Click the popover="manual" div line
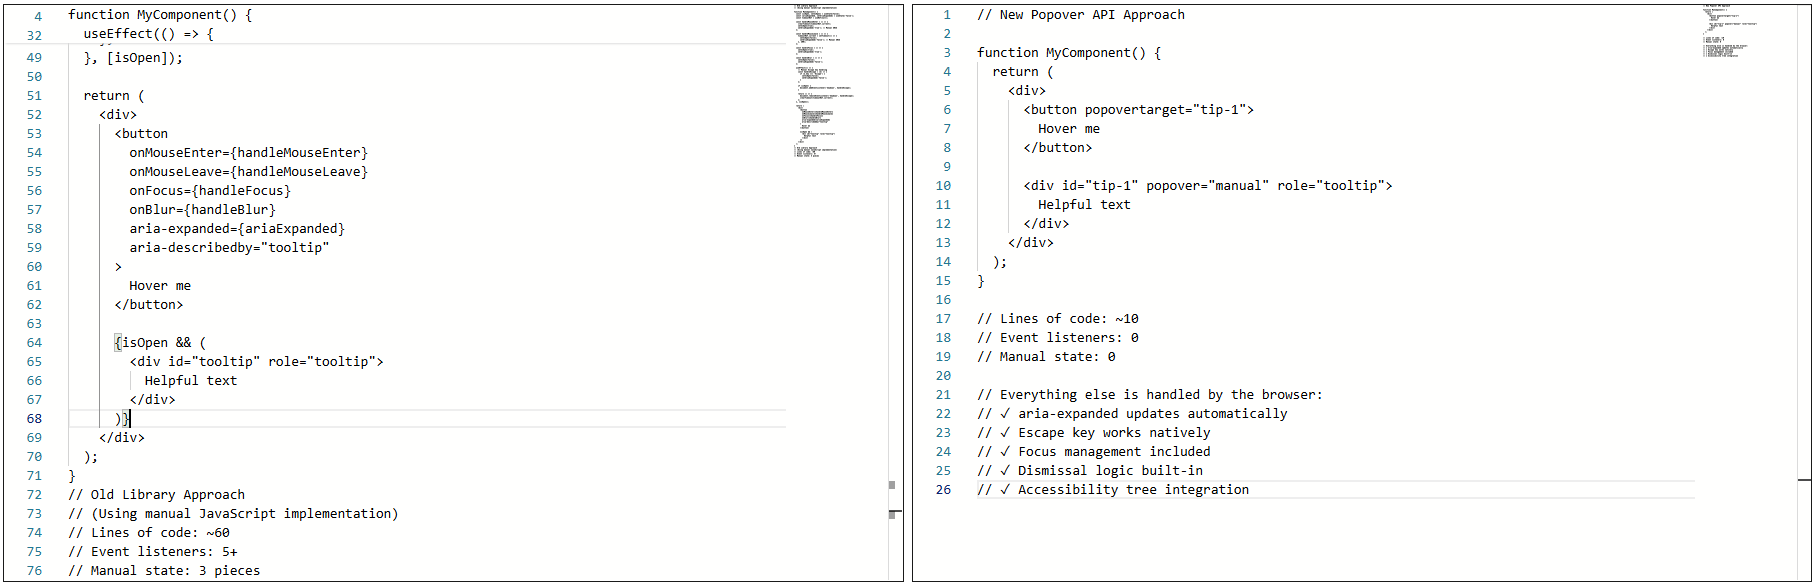Image resolution: width=1815 pixels, height=582 pixels. point(1207,186)
